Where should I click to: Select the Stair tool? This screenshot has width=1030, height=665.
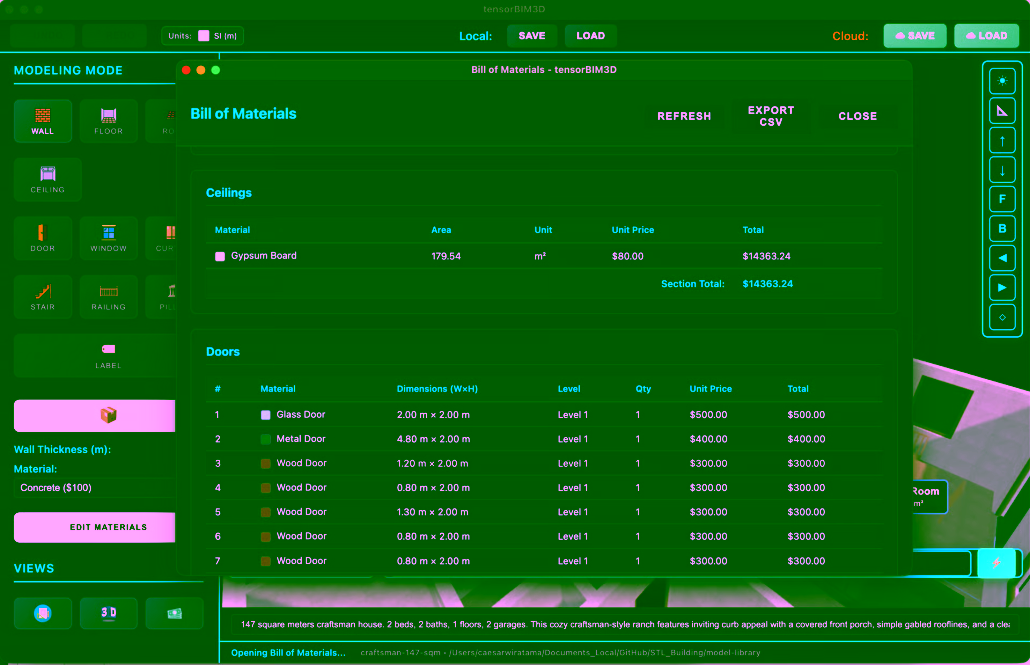click(x=43, y=297)
